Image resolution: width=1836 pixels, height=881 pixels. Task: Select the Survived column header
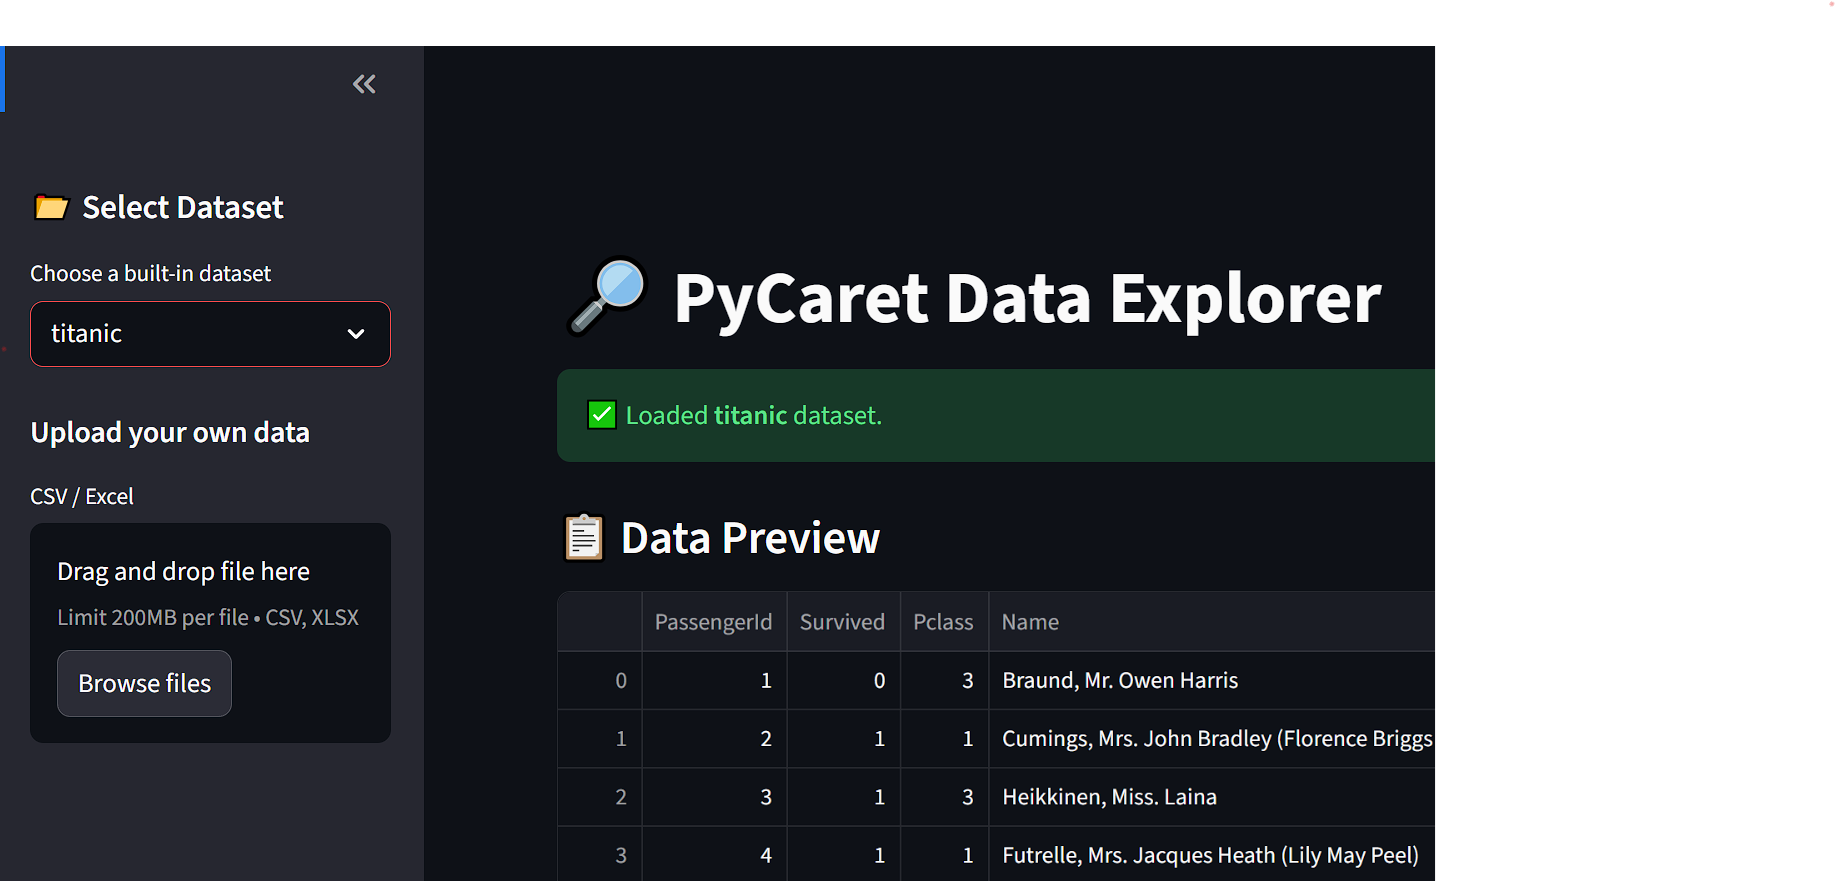[x=842, y=622]
